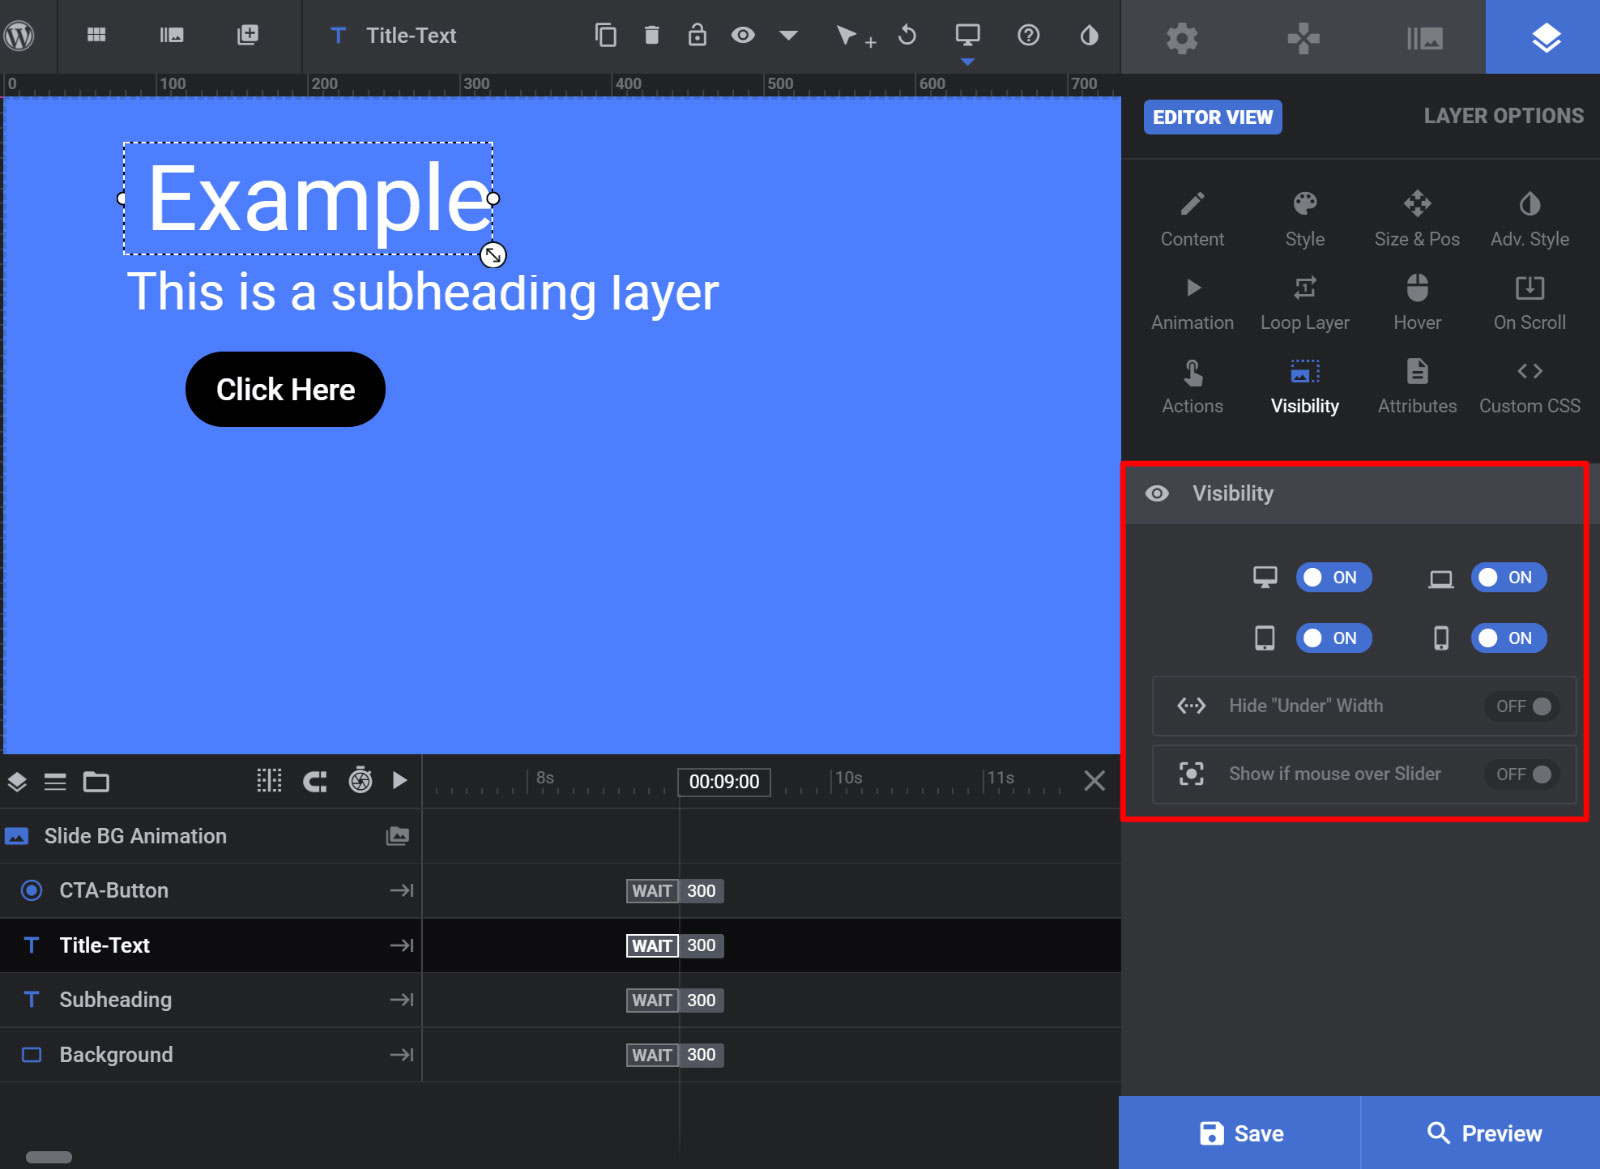Open the help question mark icon

click(1028, 35)
